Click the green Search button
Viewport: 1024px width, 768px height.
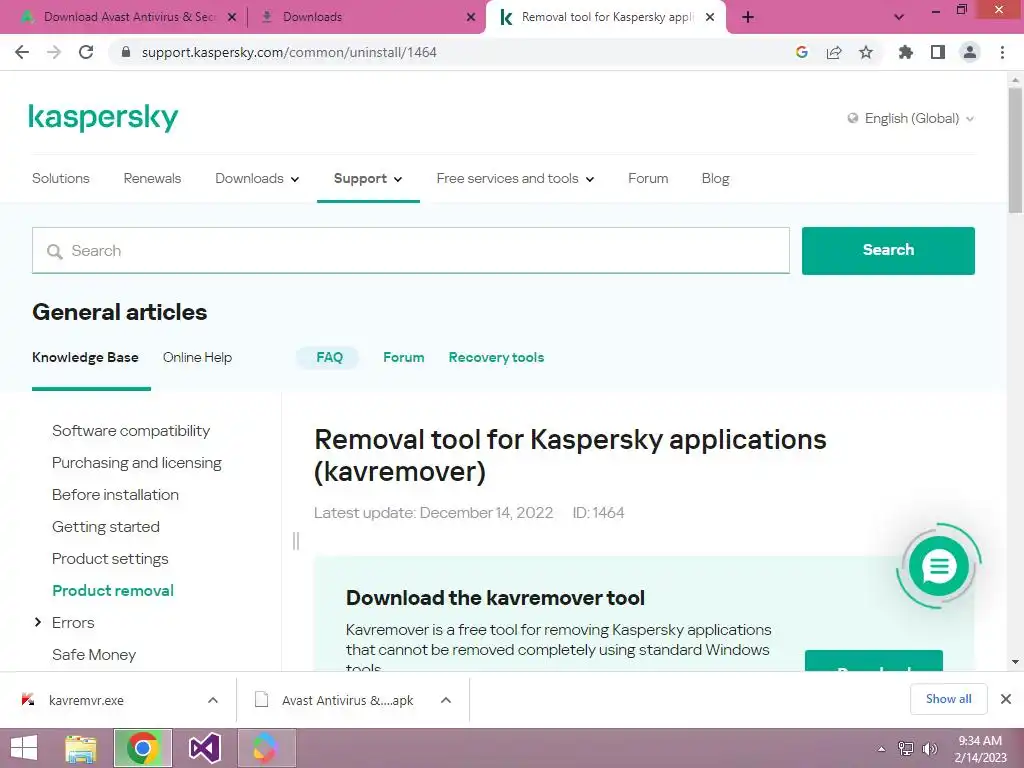coord(888,250)
